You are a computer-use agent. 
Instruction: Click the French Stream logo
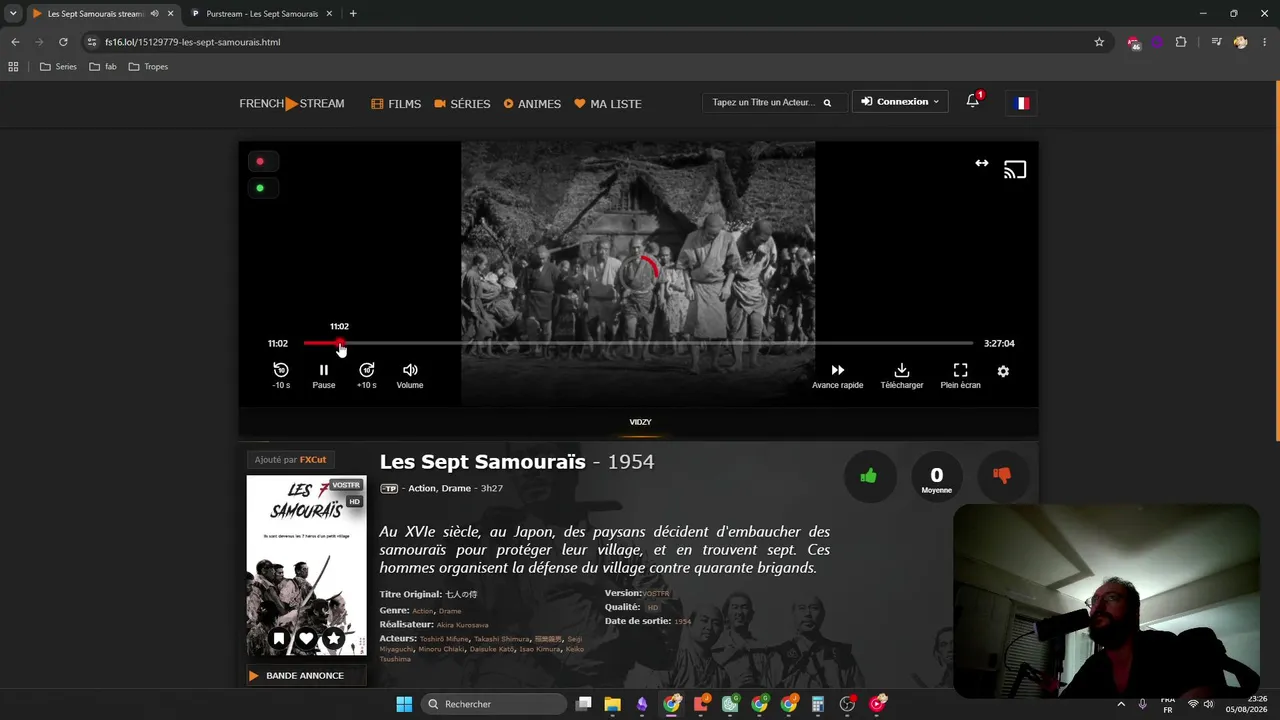pyautogui.click(x=292, y=104)
